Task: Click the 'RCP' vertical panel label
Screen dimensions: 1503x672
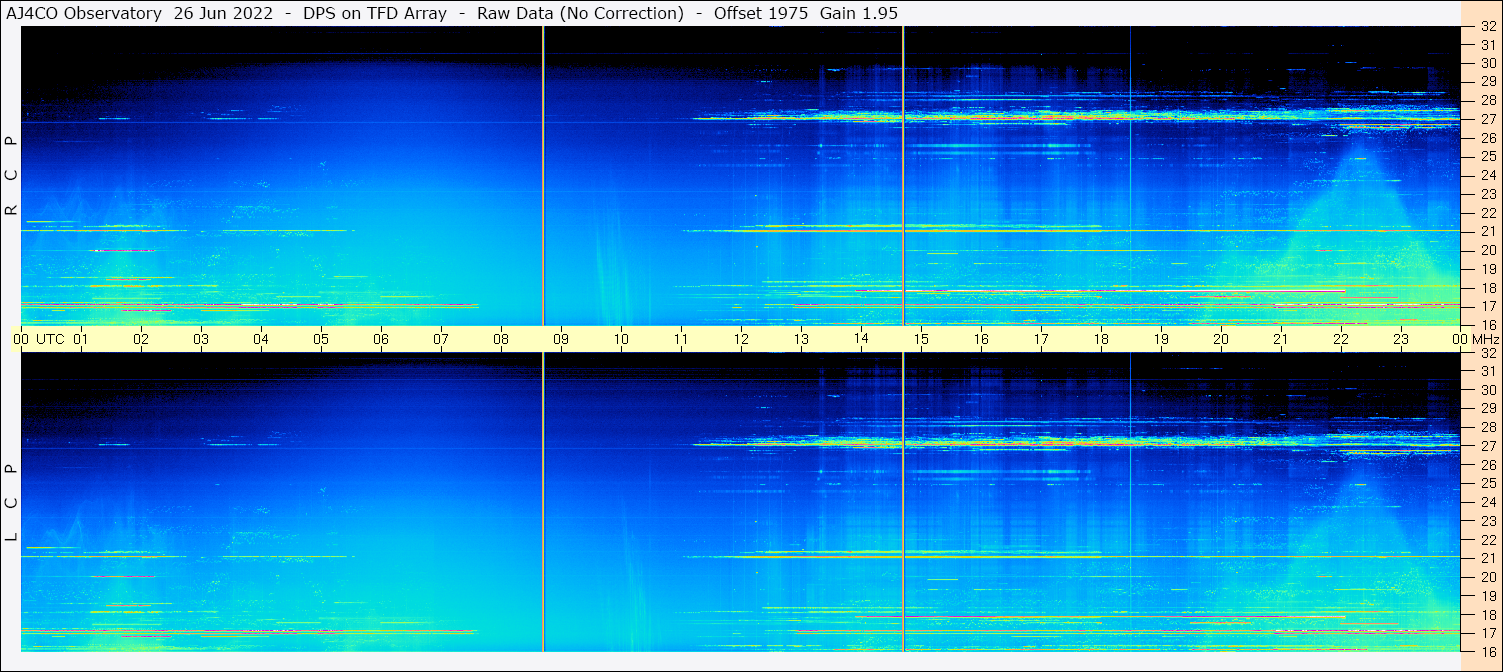Action: tap(12, 176)
